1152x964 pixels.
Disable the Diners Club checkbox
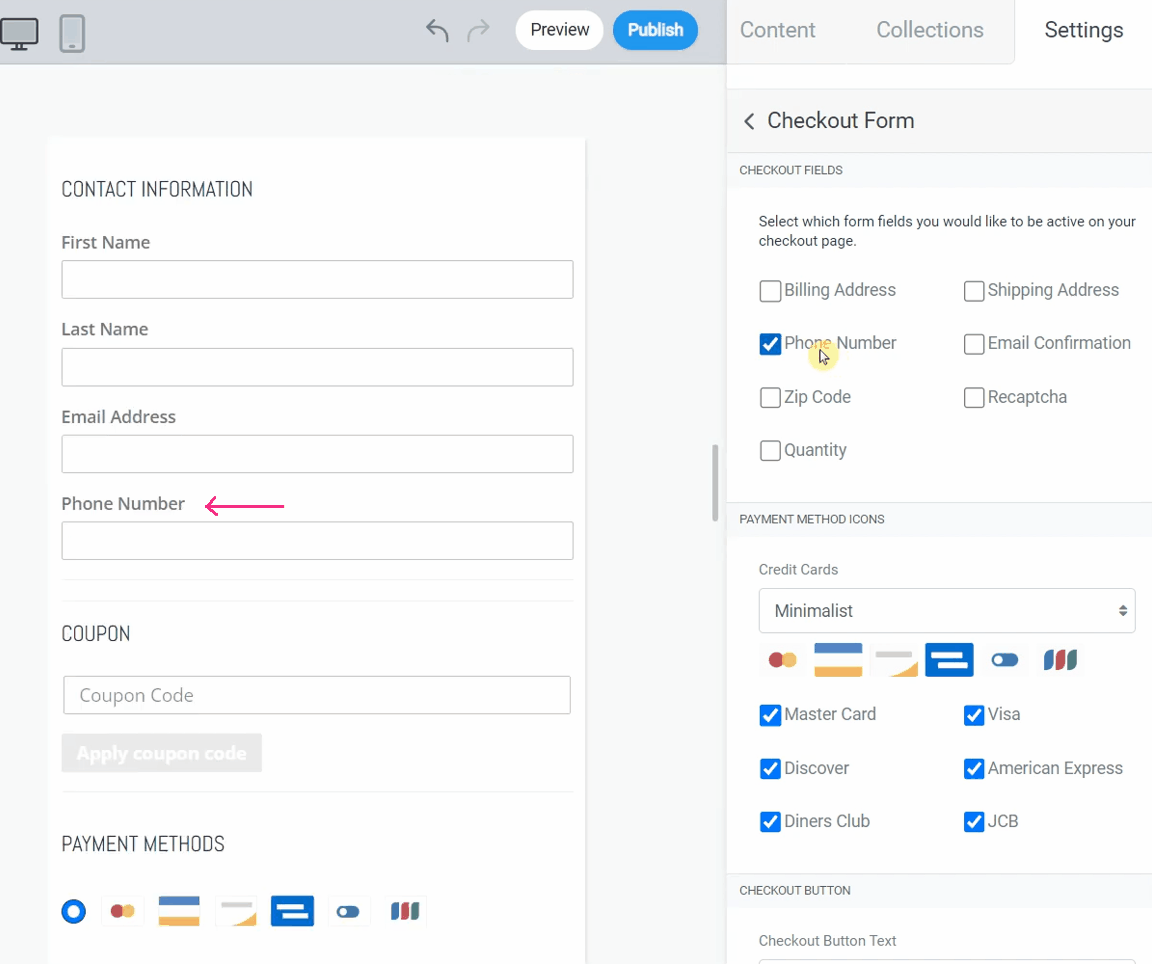tap(770, 821)
